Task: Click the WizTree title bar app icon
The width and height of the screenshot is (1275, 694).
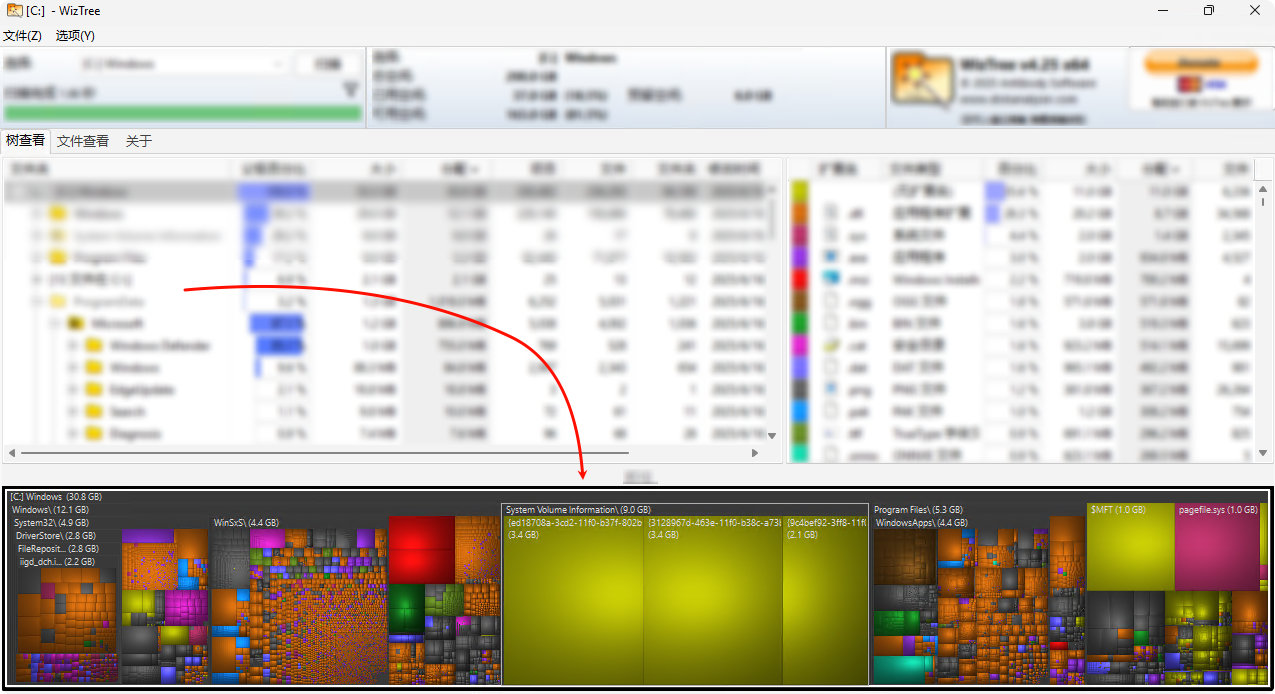Action: (x=15, y=11)
